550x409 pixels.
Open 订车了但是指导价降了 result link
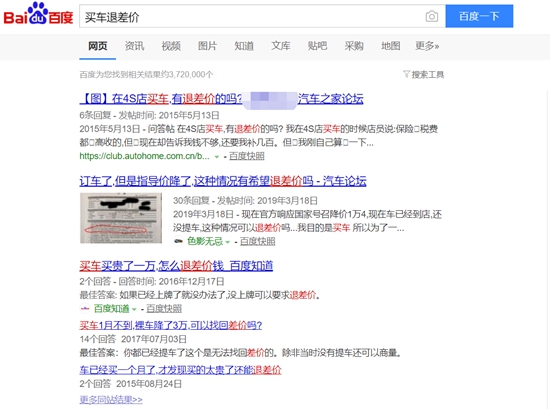pos(223,181)
